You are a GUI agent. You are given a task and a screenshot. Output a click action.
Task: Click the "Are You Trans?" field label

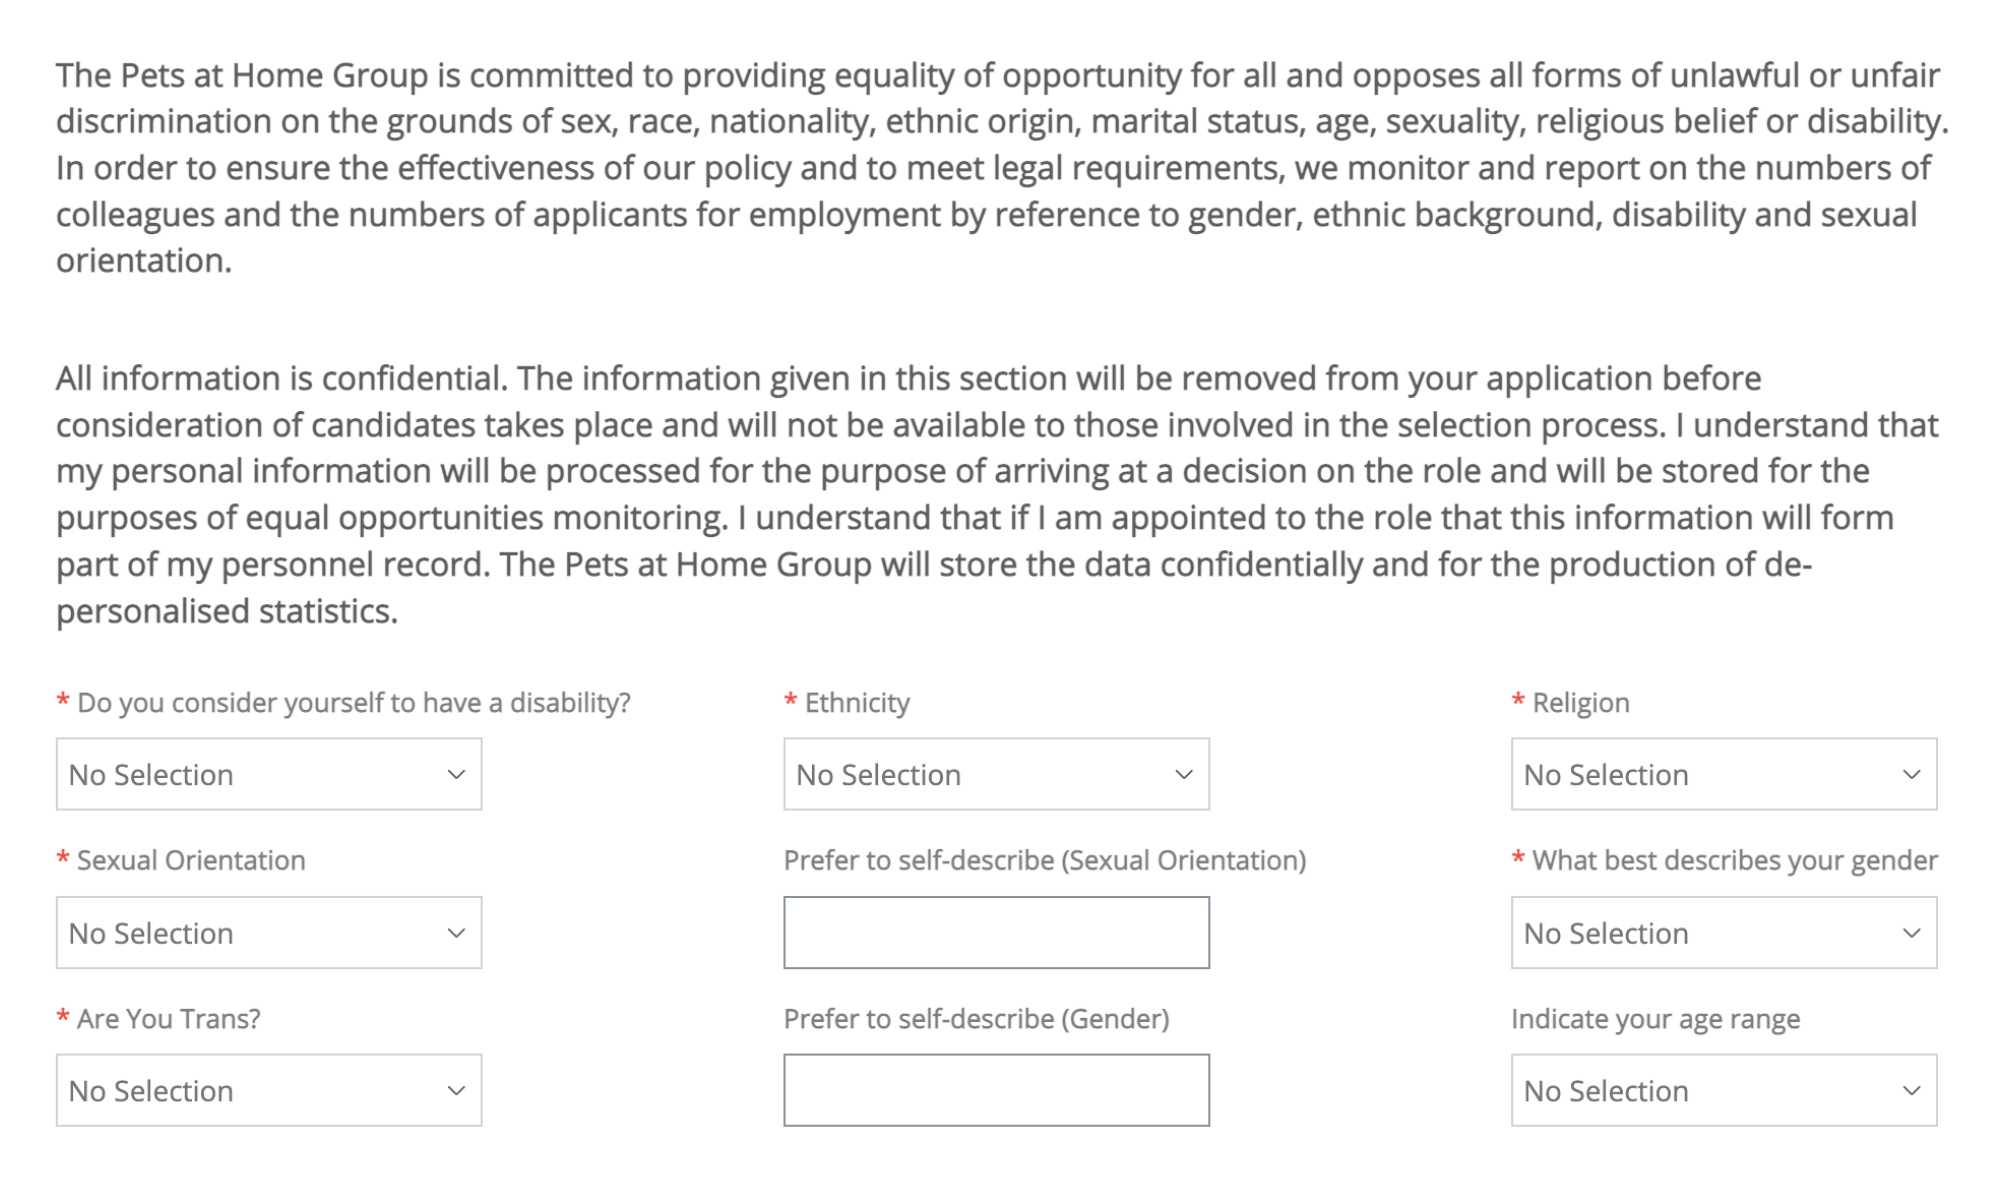click(168, 1019)
